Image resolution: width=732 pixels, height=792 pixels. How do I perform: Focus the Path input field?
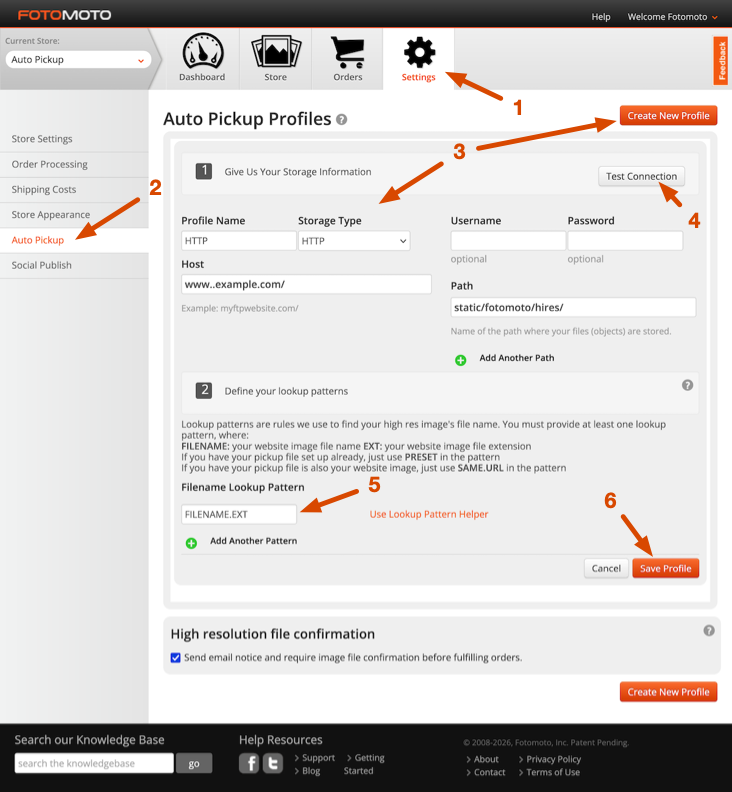coord(573,308)
